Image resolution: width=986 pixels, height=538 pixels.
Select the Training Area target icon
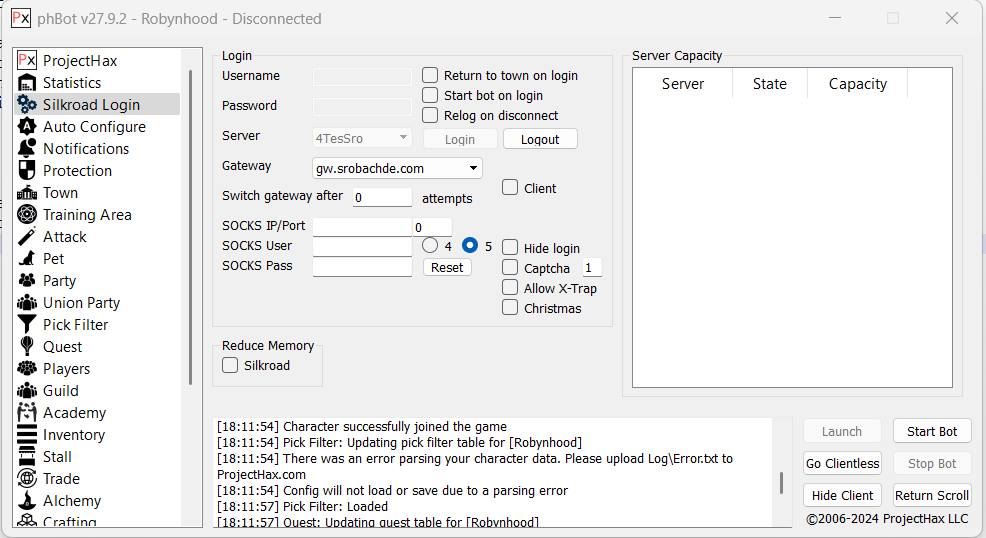coord(27,214)
